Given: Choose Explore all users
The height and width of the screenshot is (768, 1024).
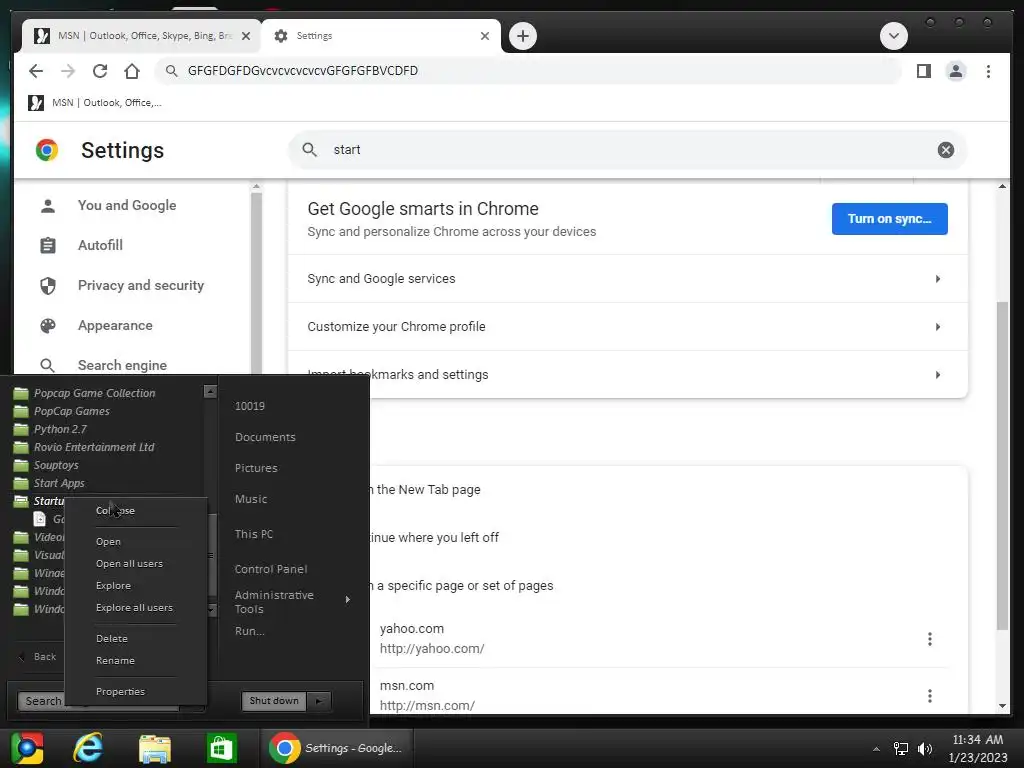Looking at the screenshot, I should (136, 608).
